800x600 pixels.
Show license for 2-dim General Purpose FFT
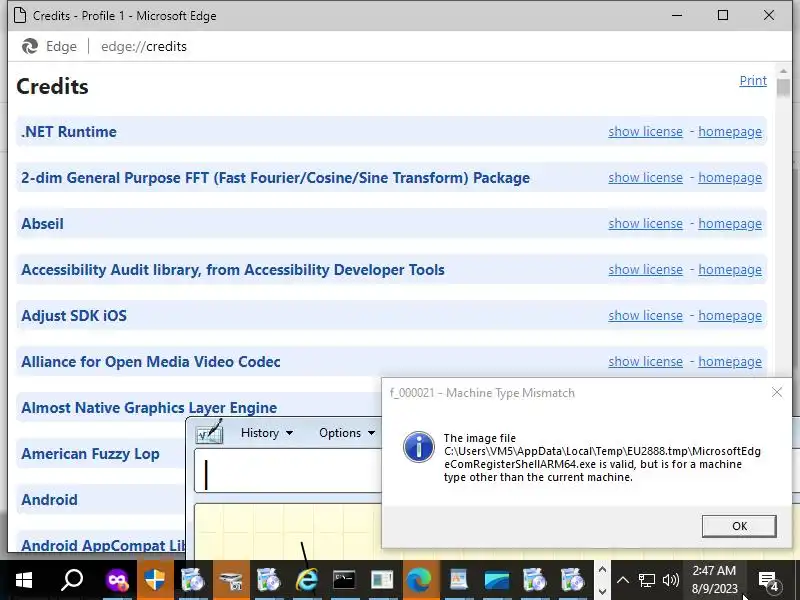(x=645, y=178)
